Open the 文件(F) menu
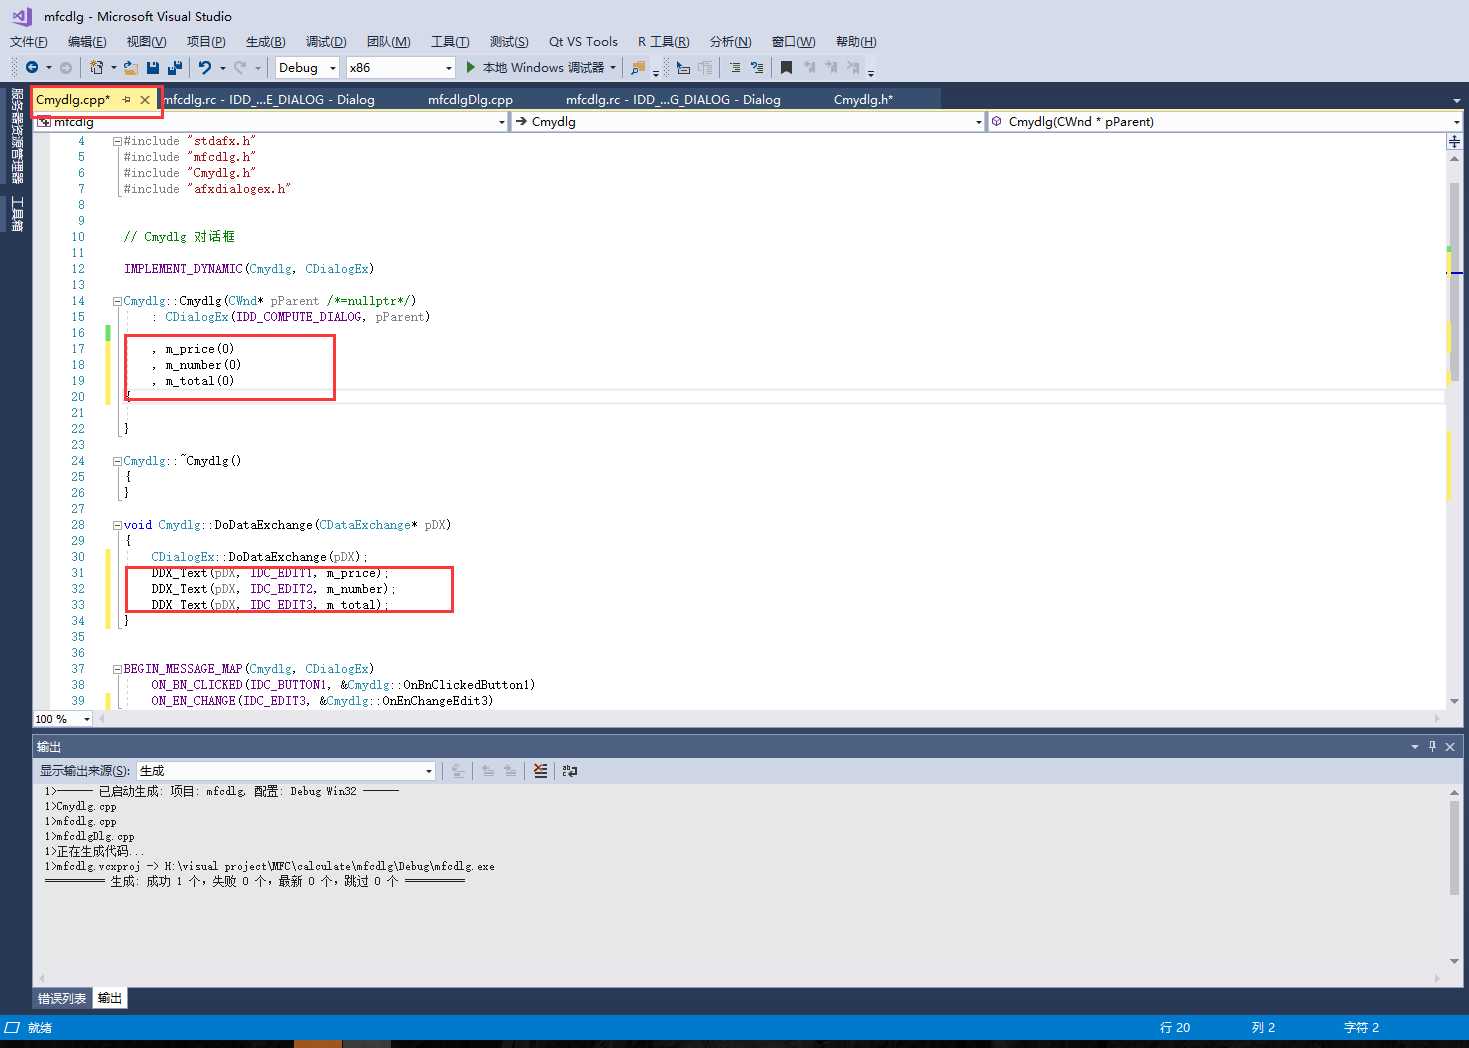 pos(29,42)
